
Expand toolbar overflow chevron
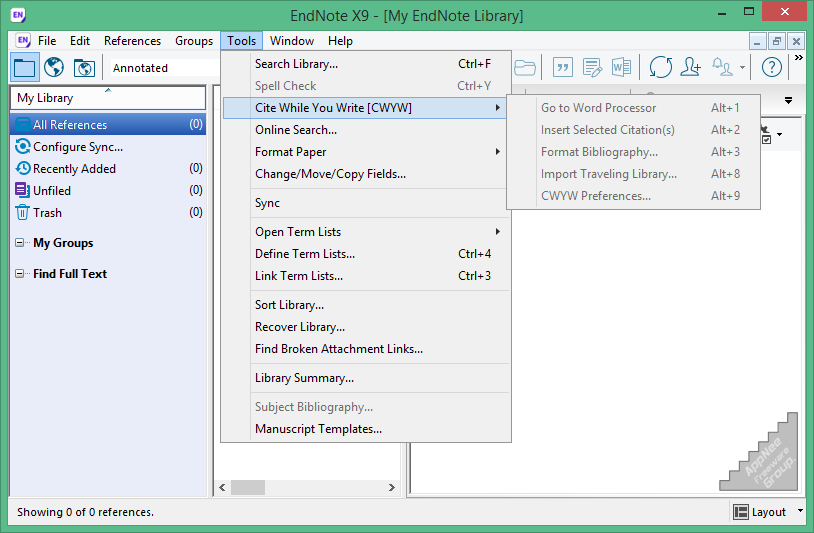pyautogui.click(x=799, y=58)
